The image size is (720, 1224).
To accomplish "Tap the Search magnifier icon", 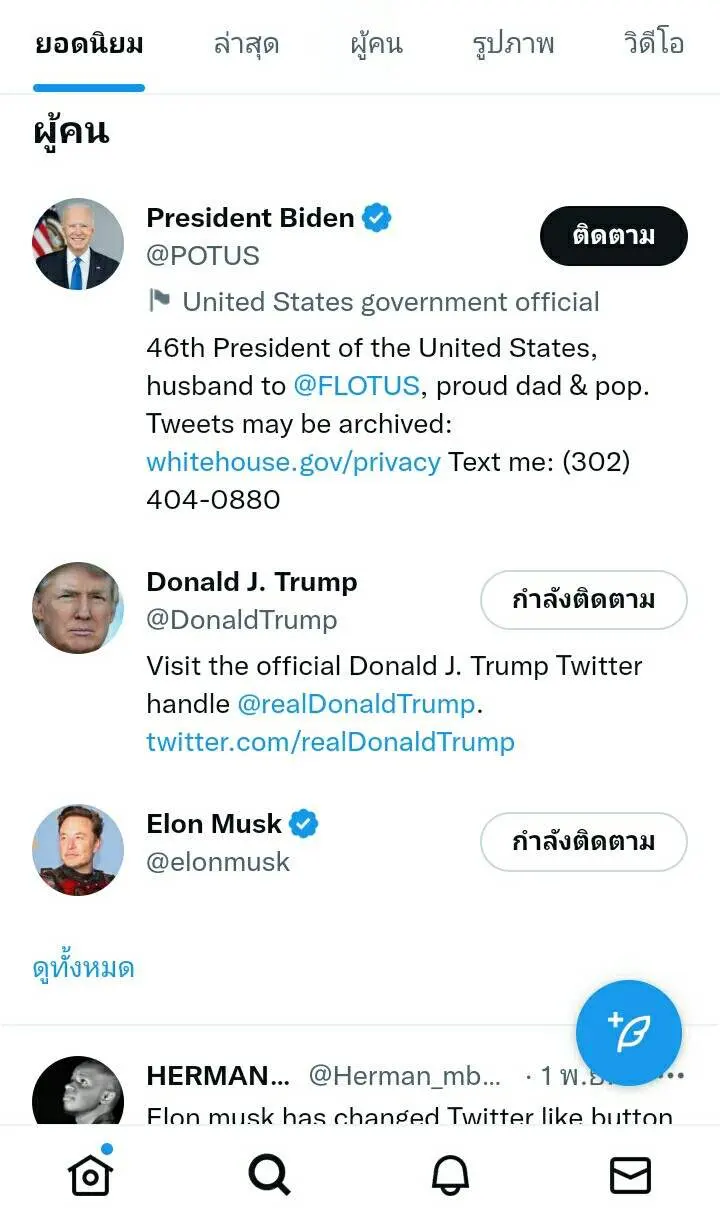I will pos(269,1174).
